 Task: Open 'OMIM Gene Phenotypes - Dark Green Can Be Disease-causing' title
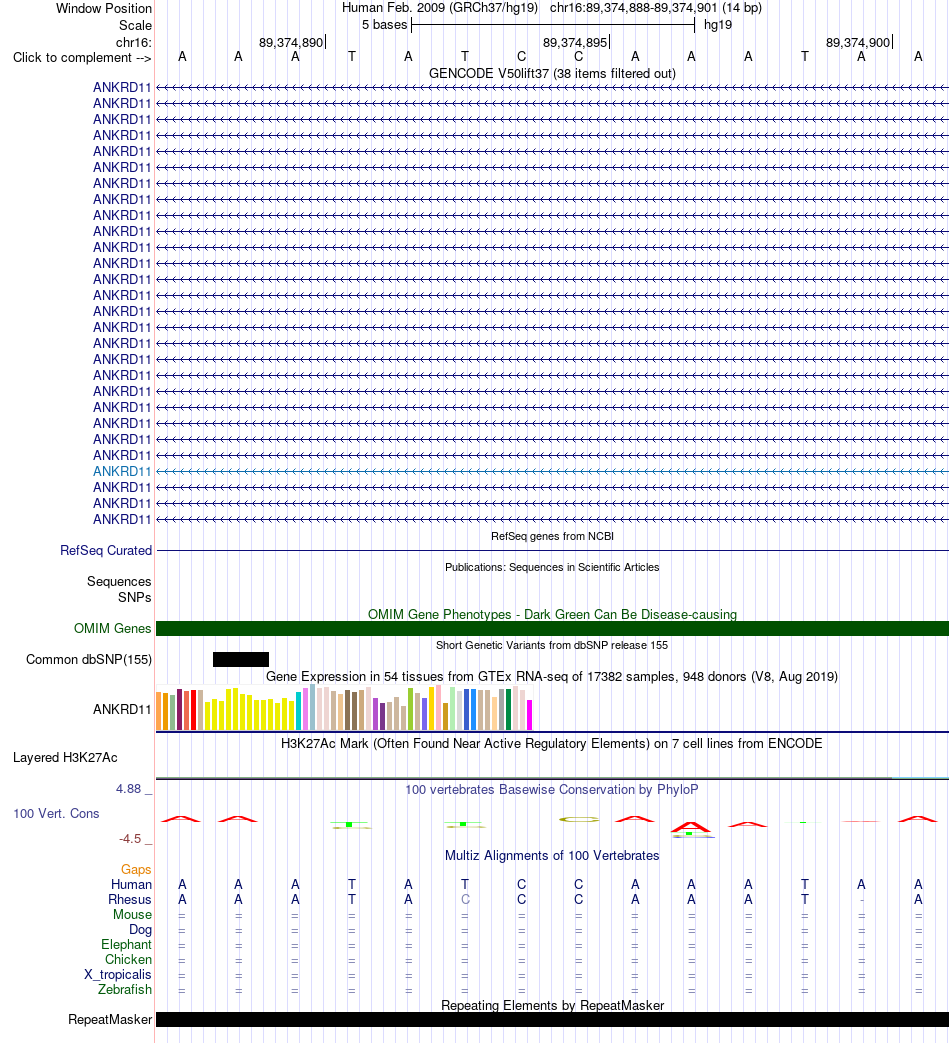[552, 615]
